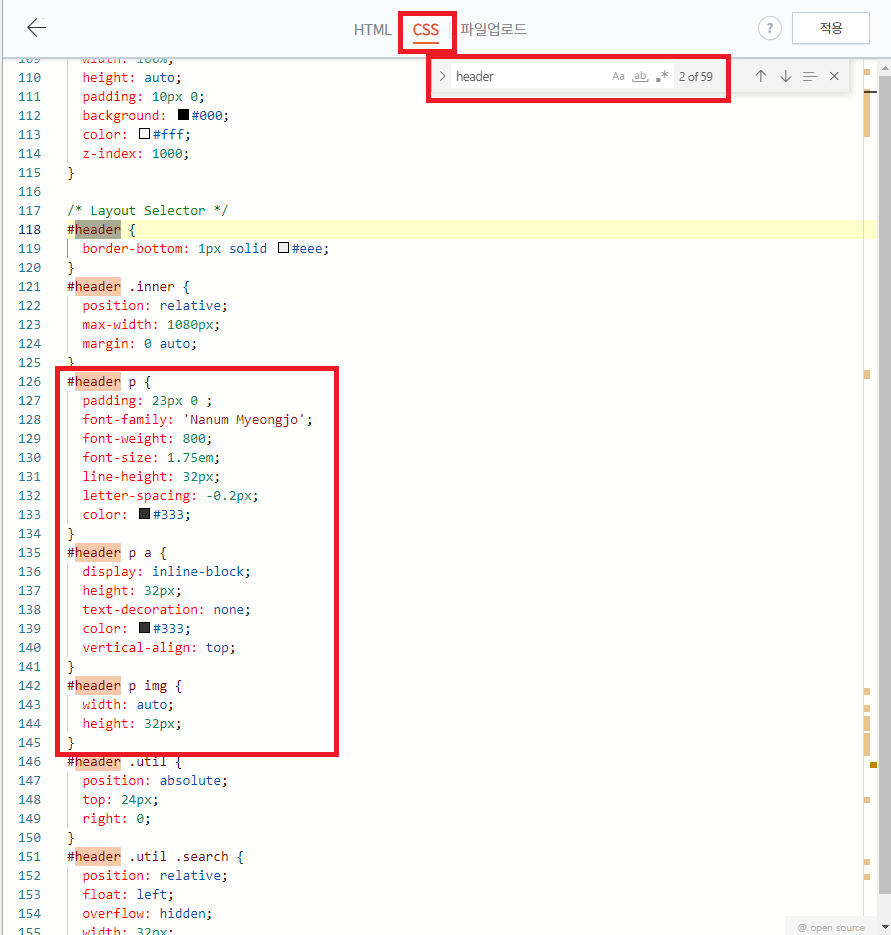Click the '2 of 59' match counter
This screenshot has height=935, width=891.
pos(695,76)
